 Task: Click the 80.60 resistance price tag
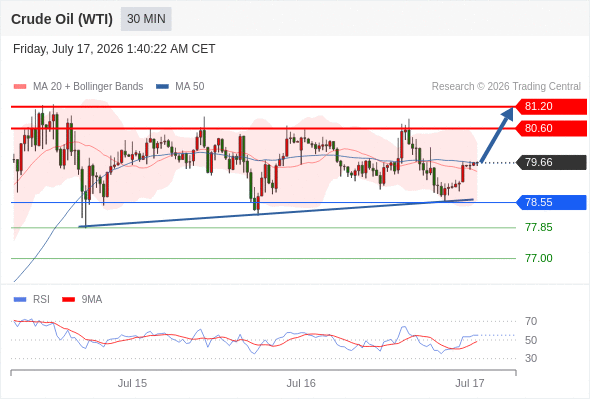tap(551, 128)
